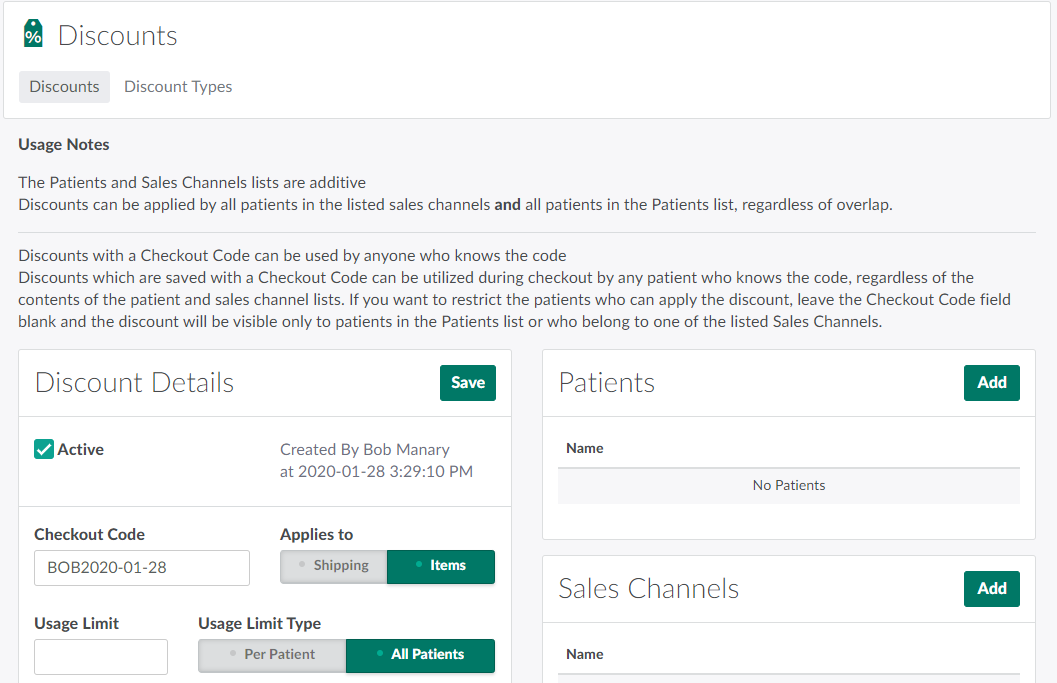
Task: Click Name column header in Patients table
Action: pyautogui.click(x=585, y=449)
